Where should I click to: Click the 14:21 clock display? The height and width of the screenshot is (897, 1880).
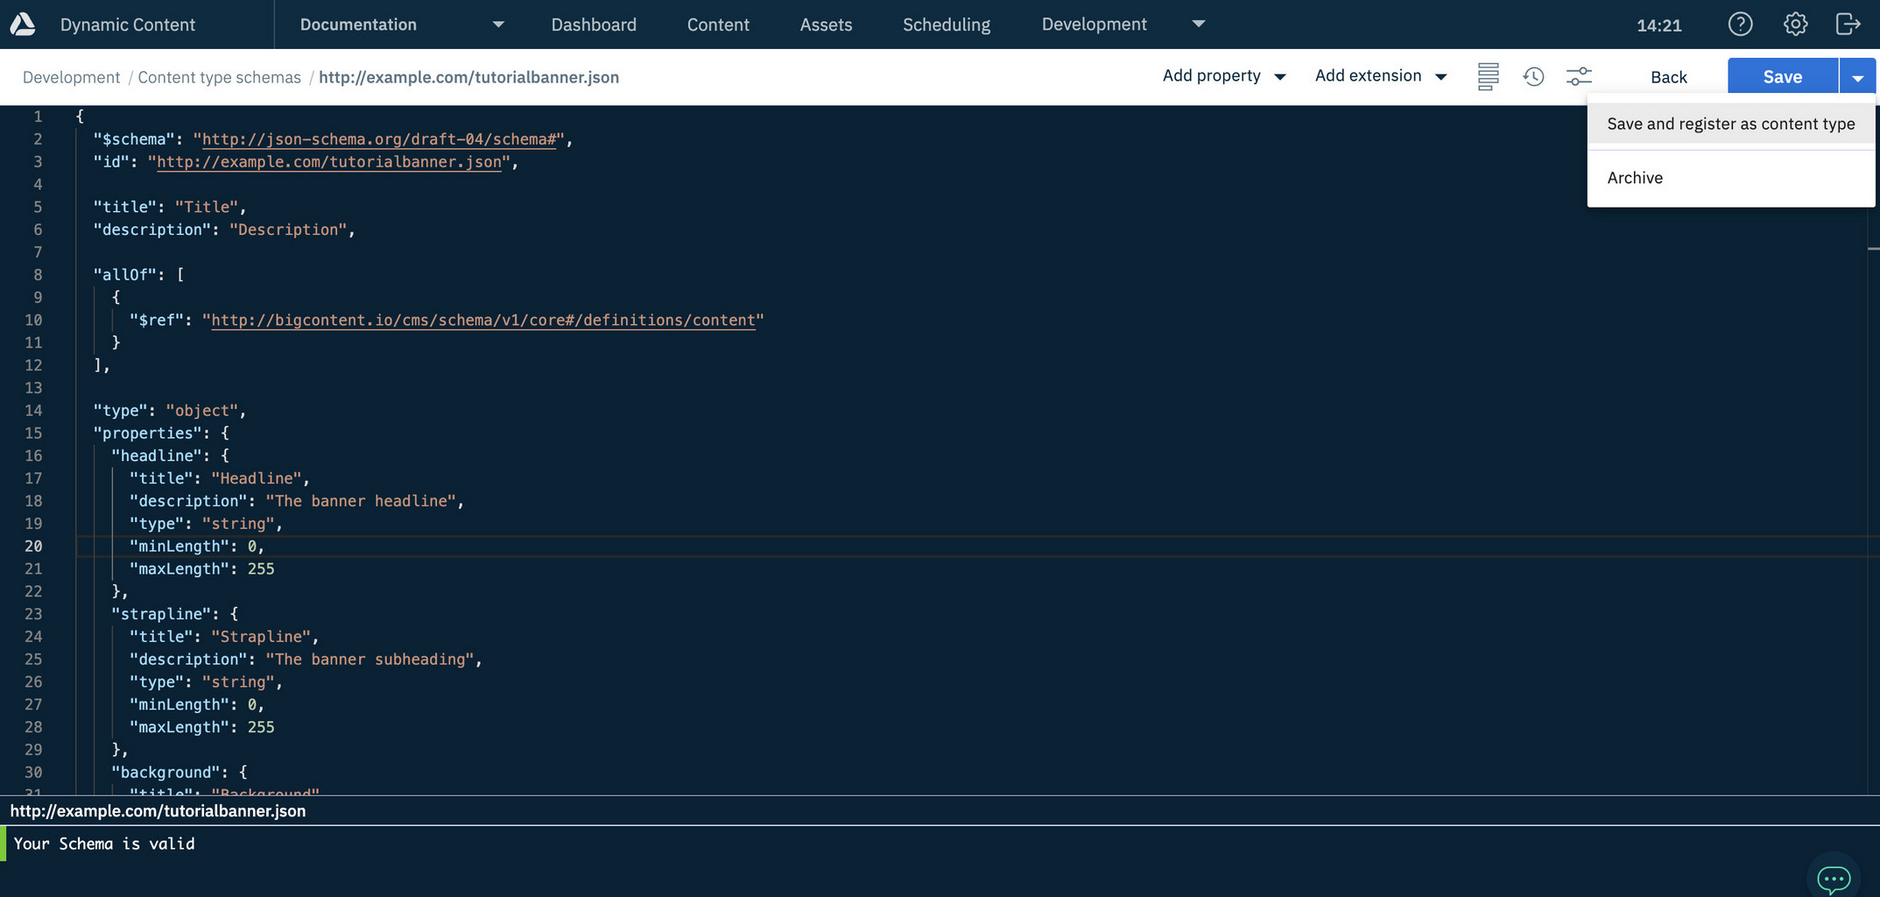point(1659,25)
